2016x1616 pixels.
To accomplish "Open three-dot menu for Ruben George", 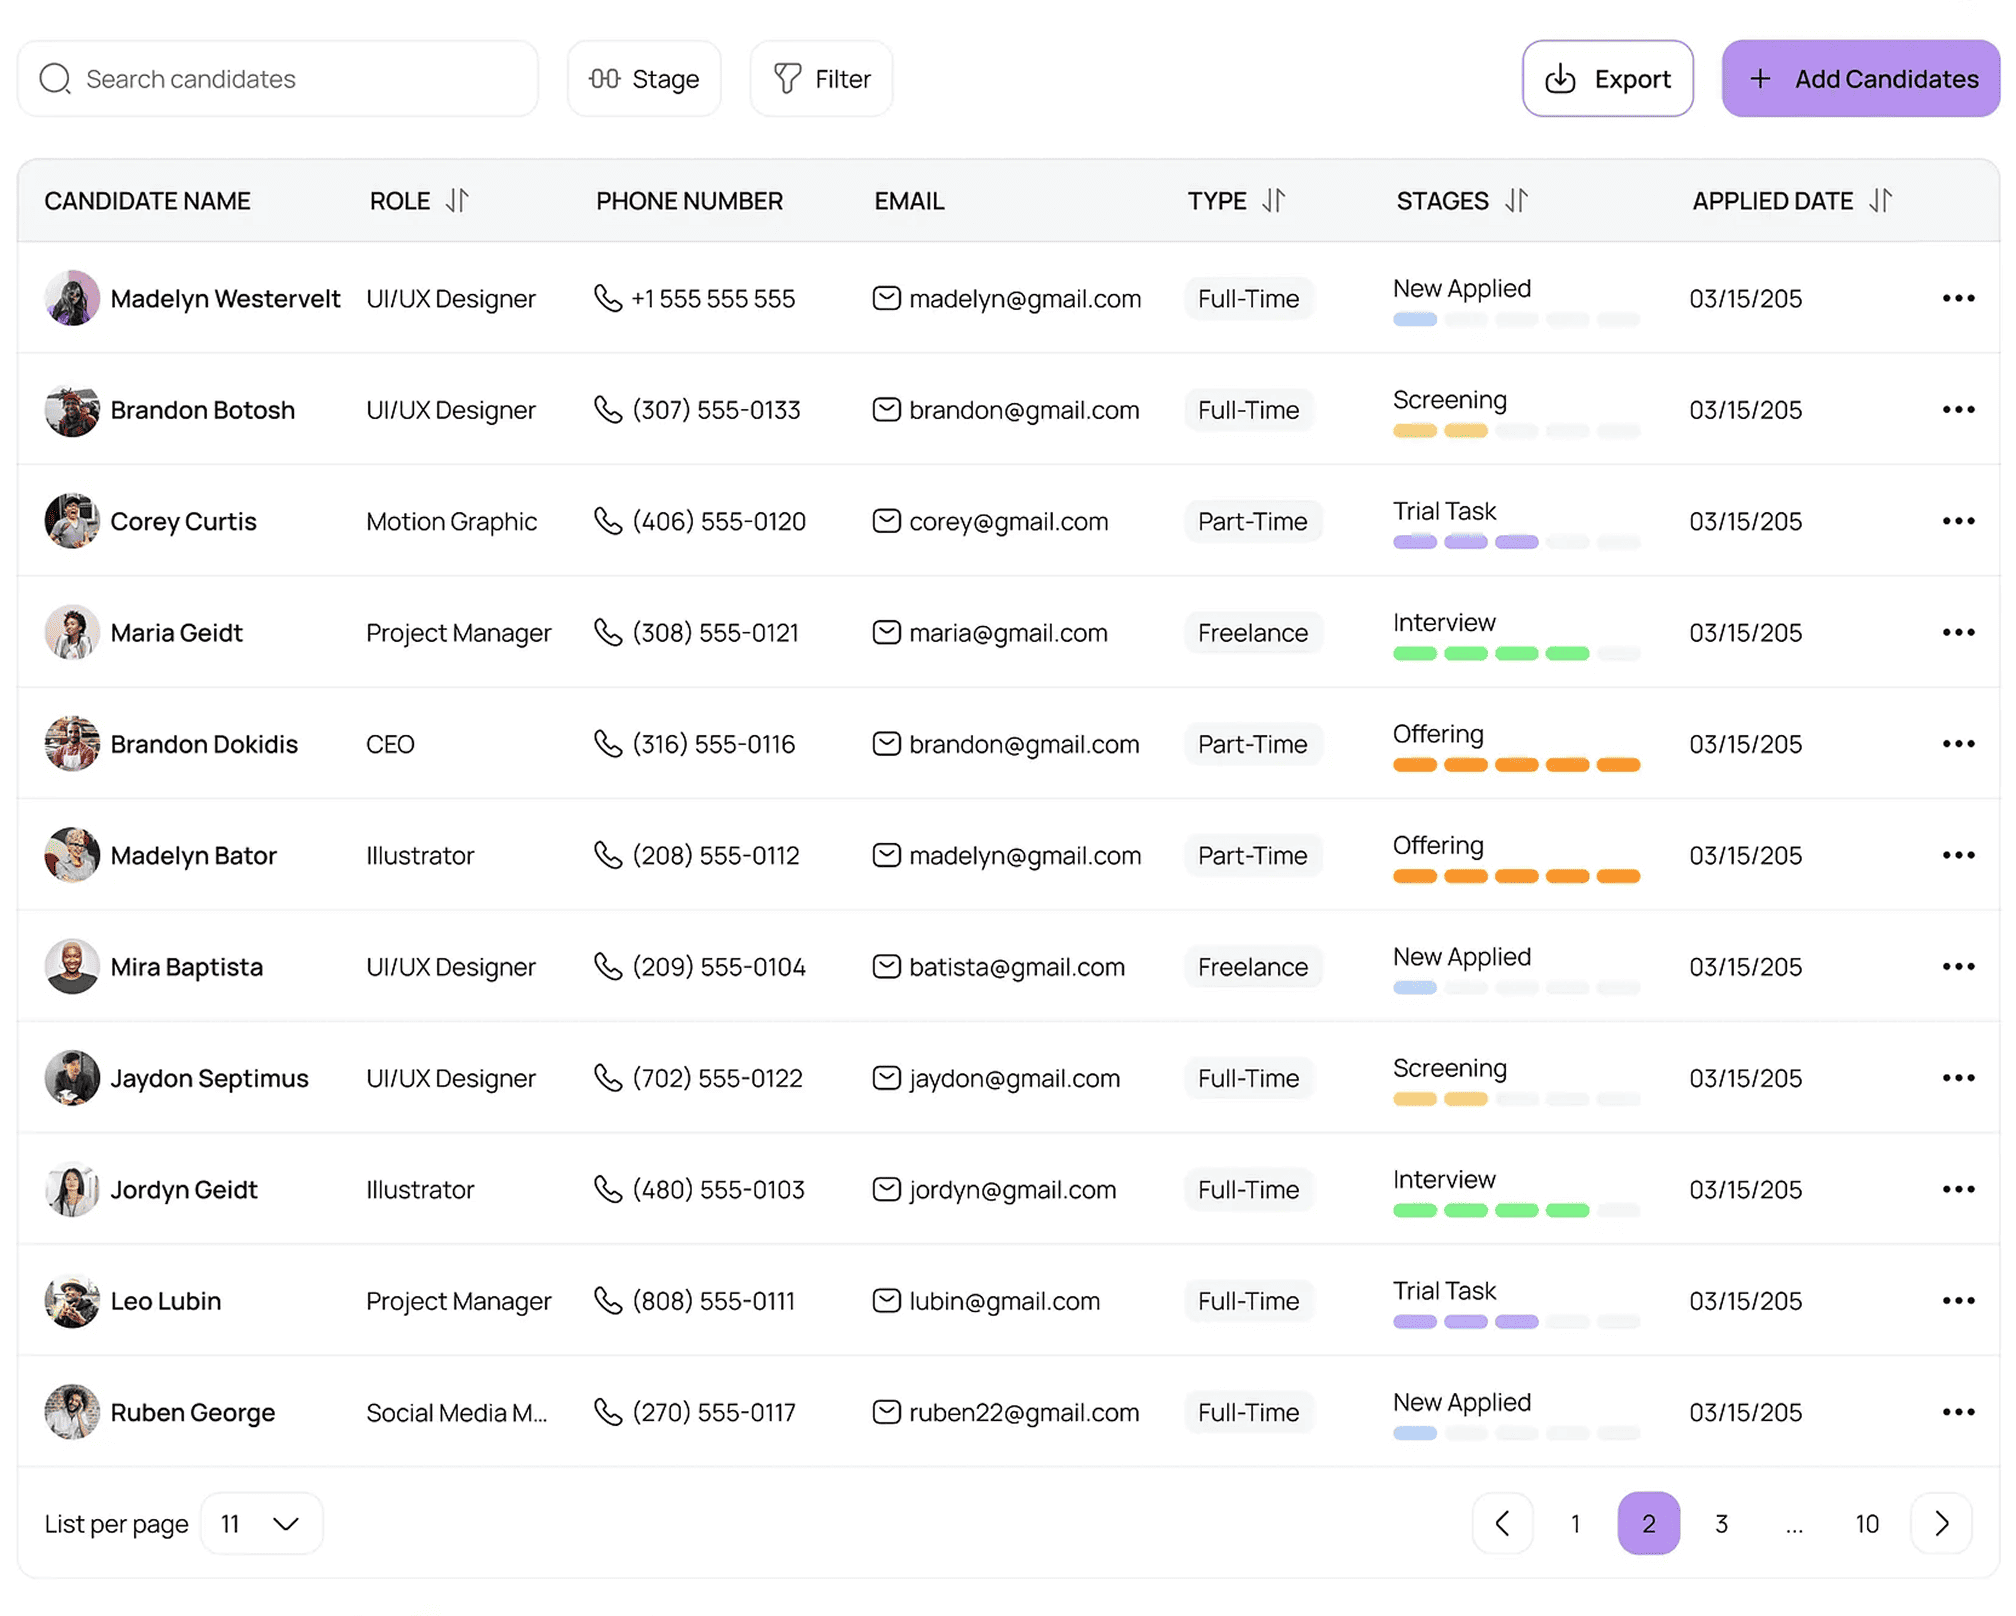I will 1957,1412.
